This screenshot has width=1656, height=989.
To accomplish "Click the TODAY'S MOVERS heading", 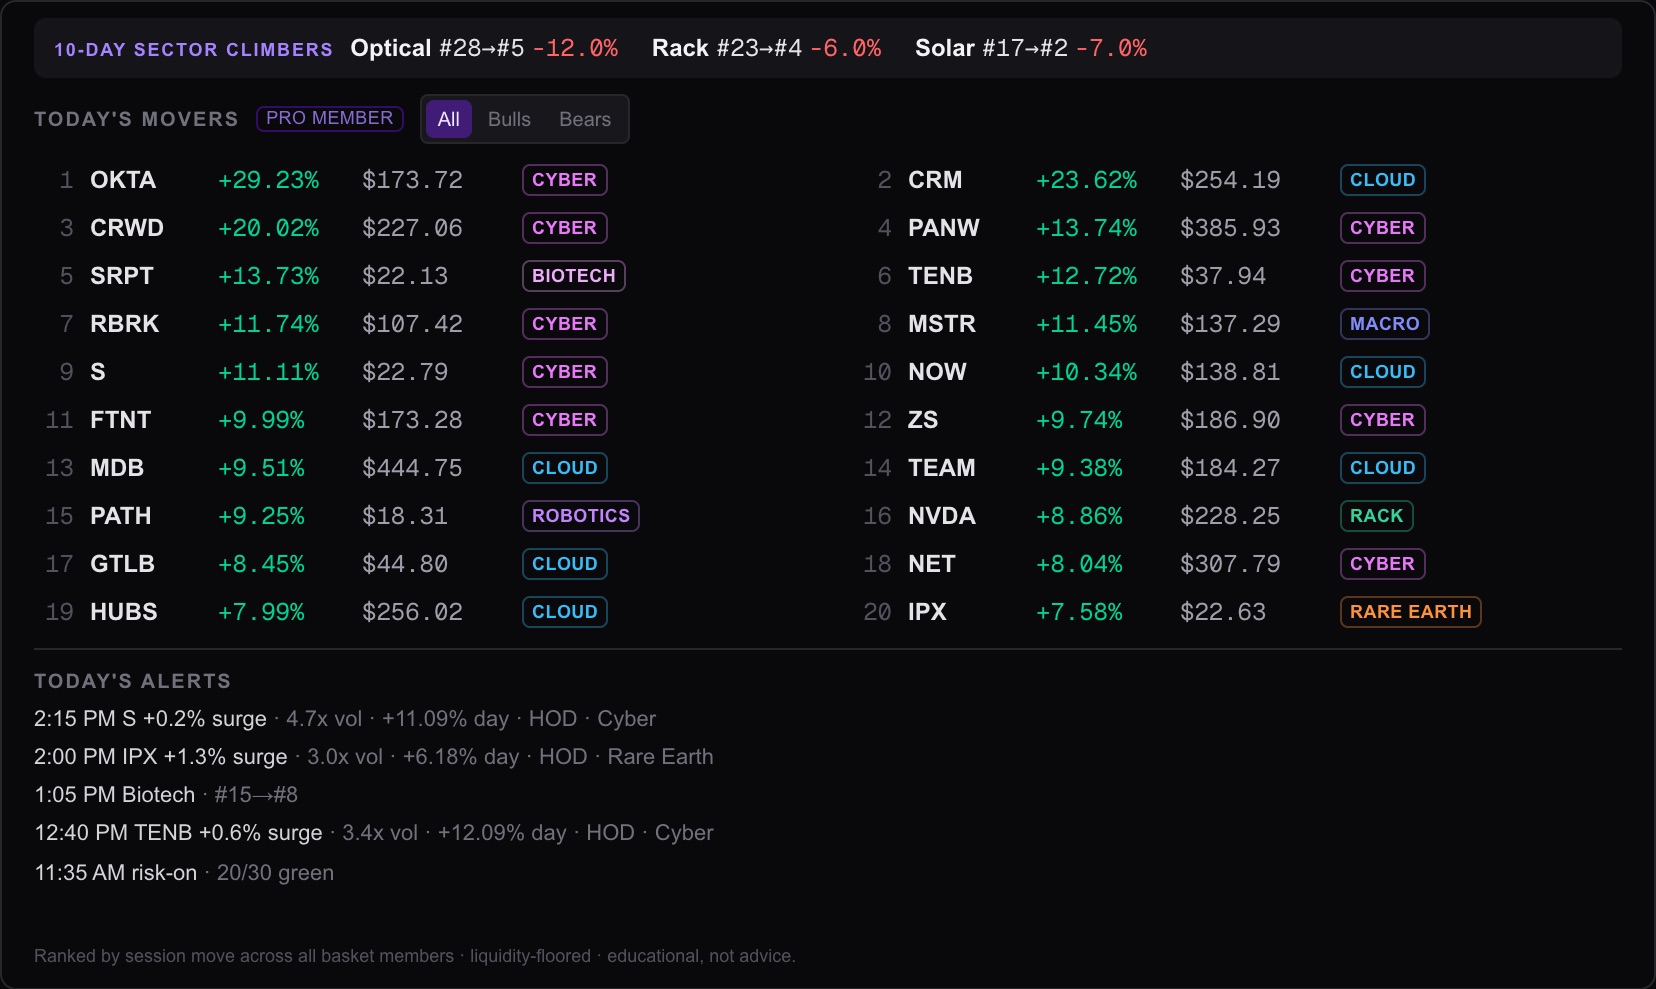I will (x=136, y=119).
